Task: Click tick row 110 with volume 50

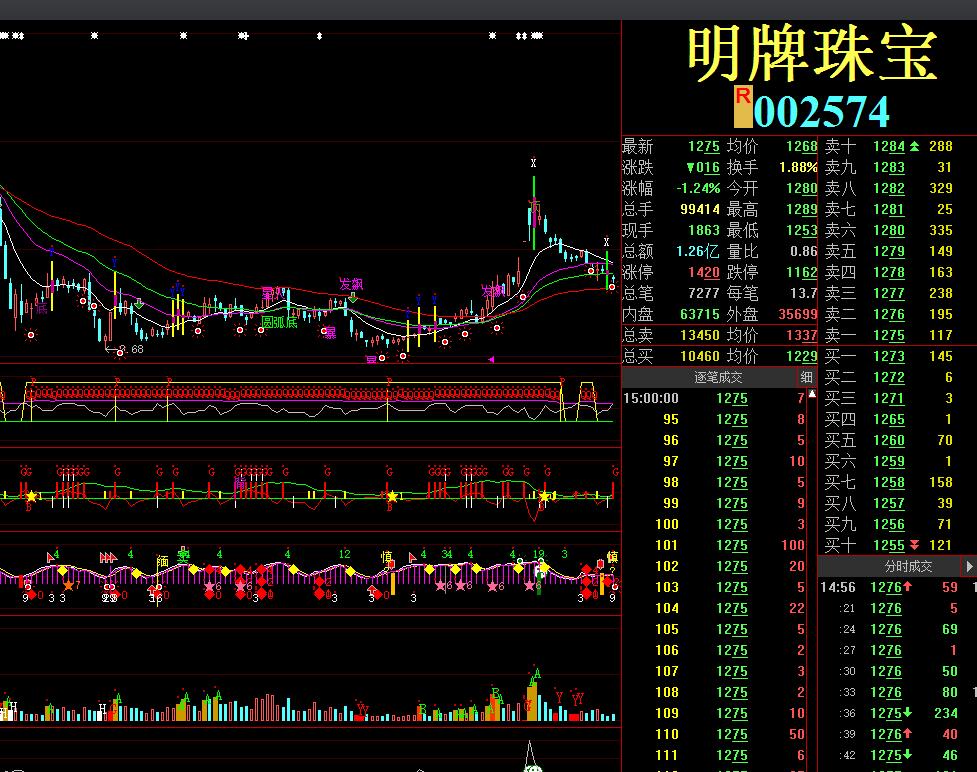Action: pos(715,734)
